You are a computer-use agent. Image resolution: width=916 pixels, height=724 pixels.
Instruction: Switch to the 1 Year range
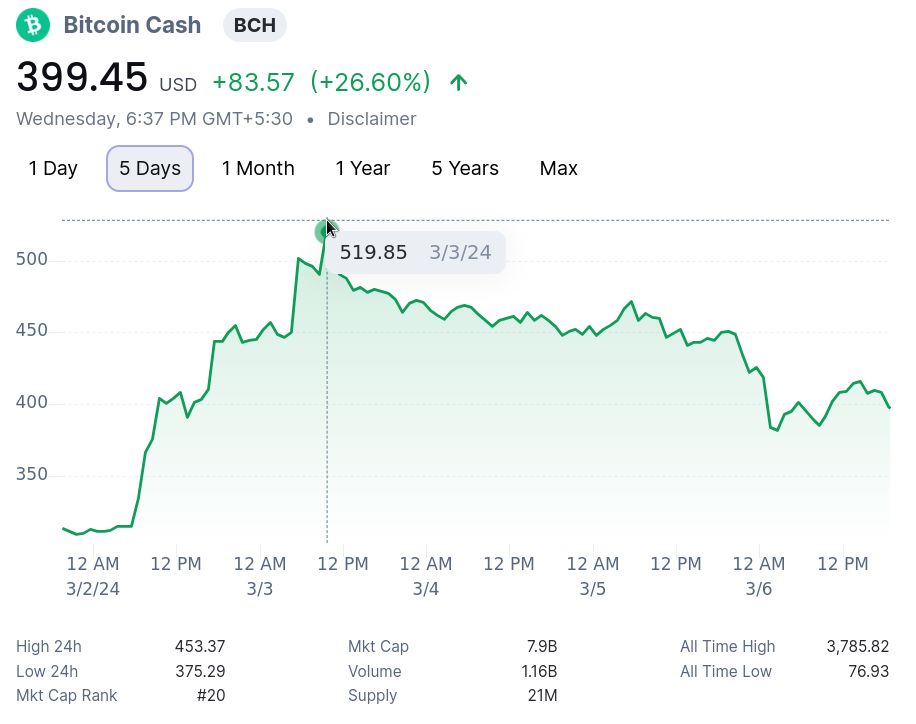tap(363, 168)
